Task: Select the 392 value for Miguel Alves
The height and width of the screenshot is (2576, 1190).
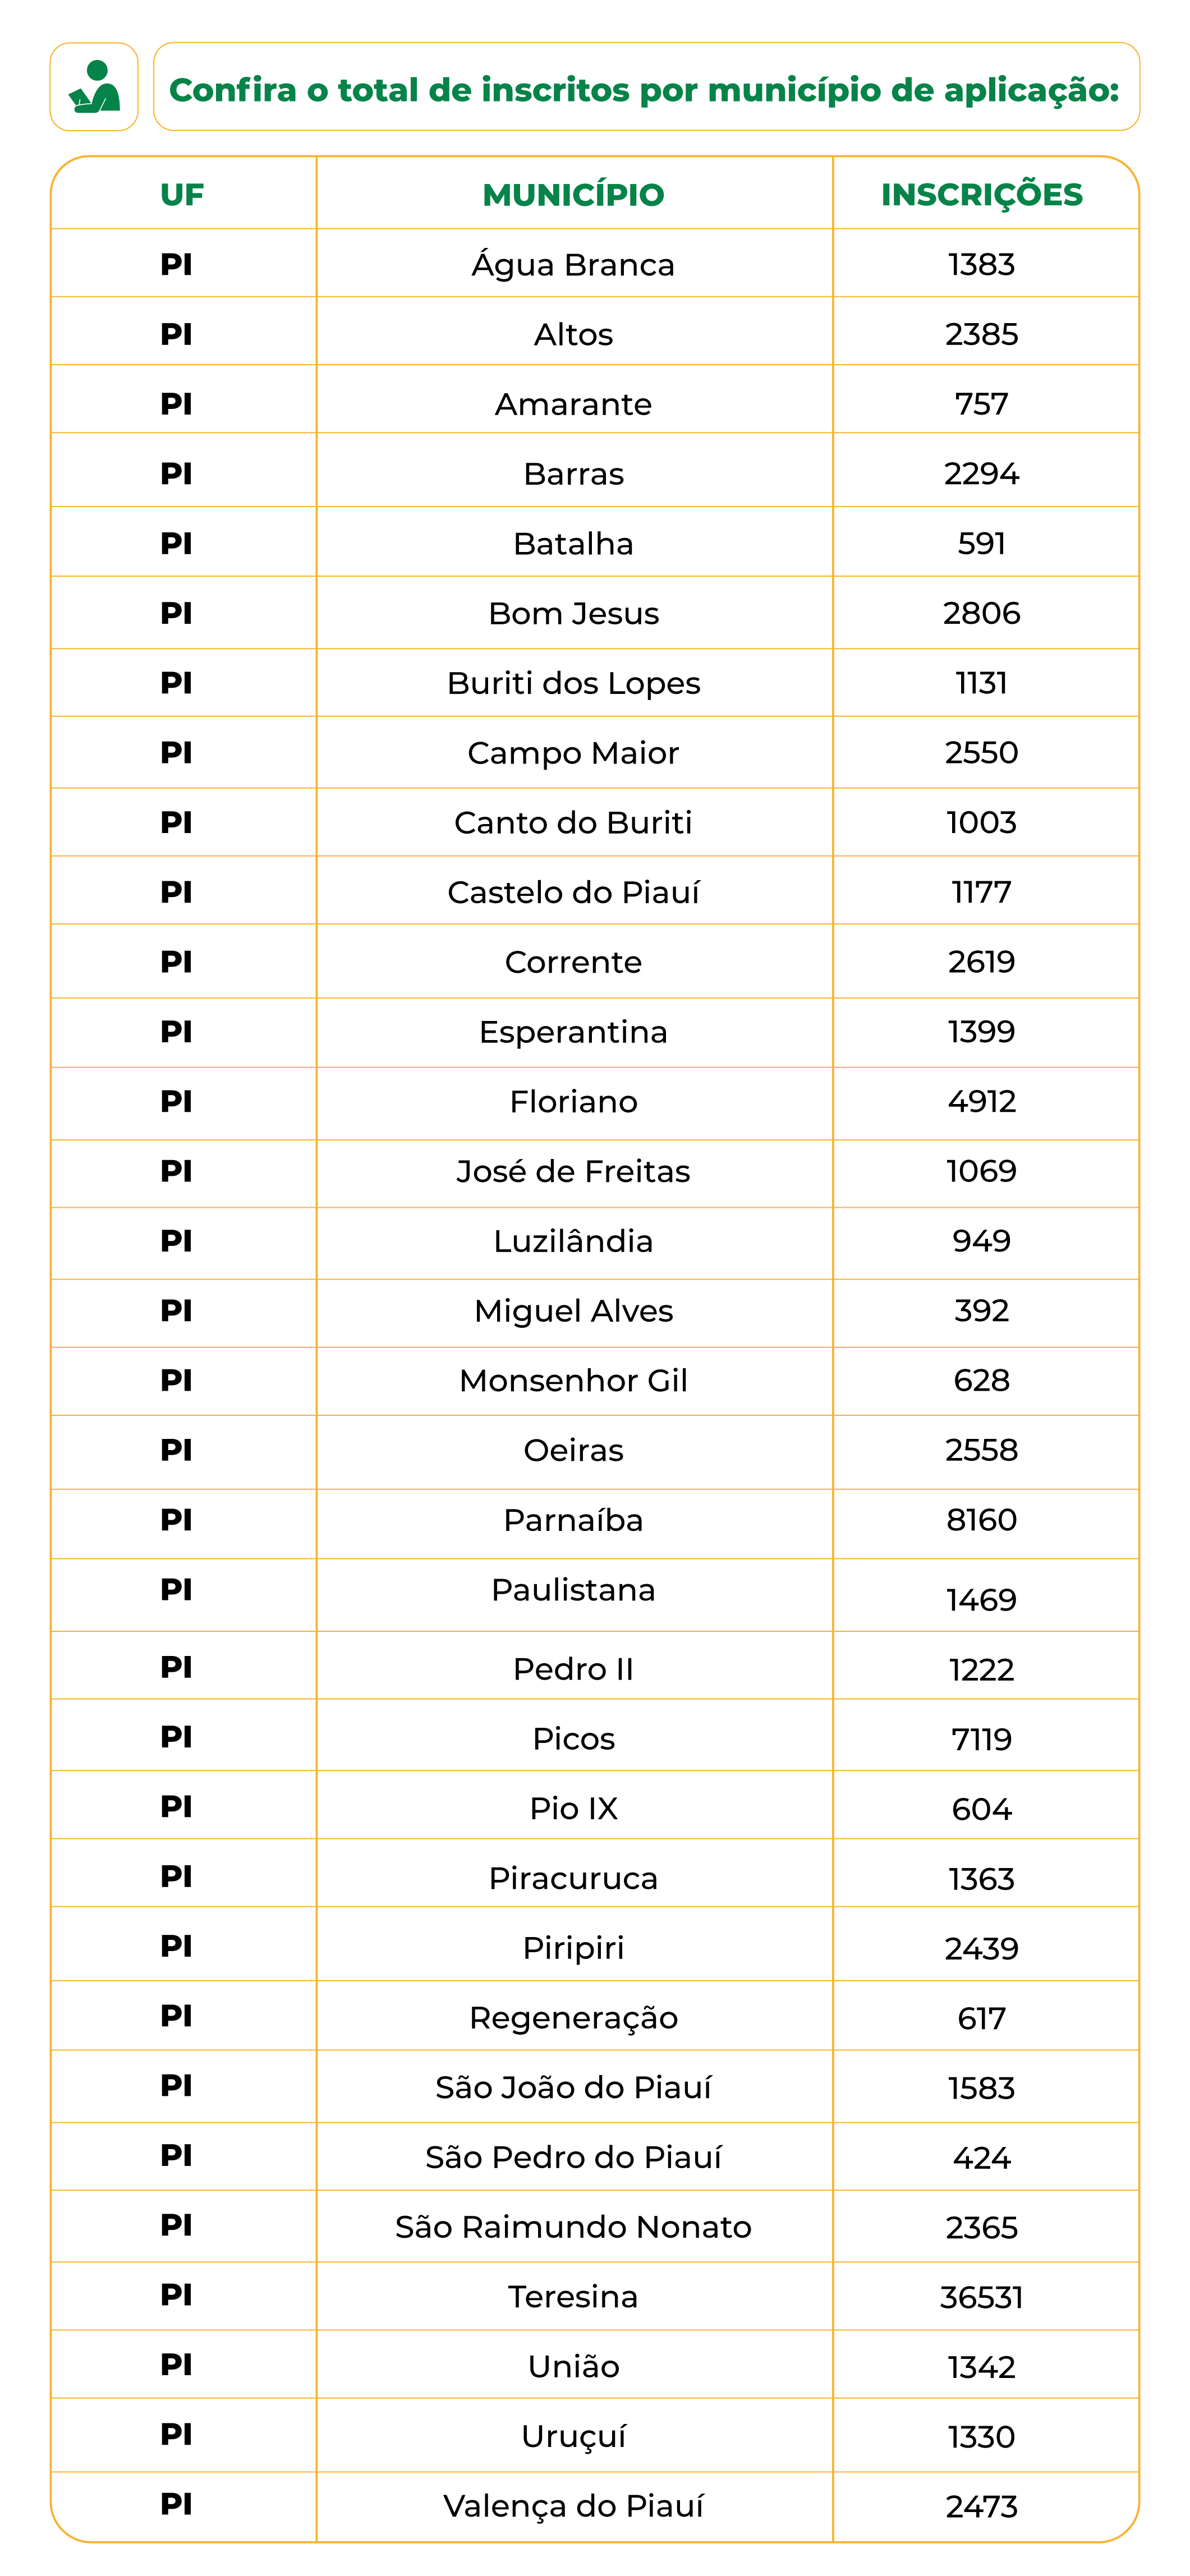Action: (981, 1310)
